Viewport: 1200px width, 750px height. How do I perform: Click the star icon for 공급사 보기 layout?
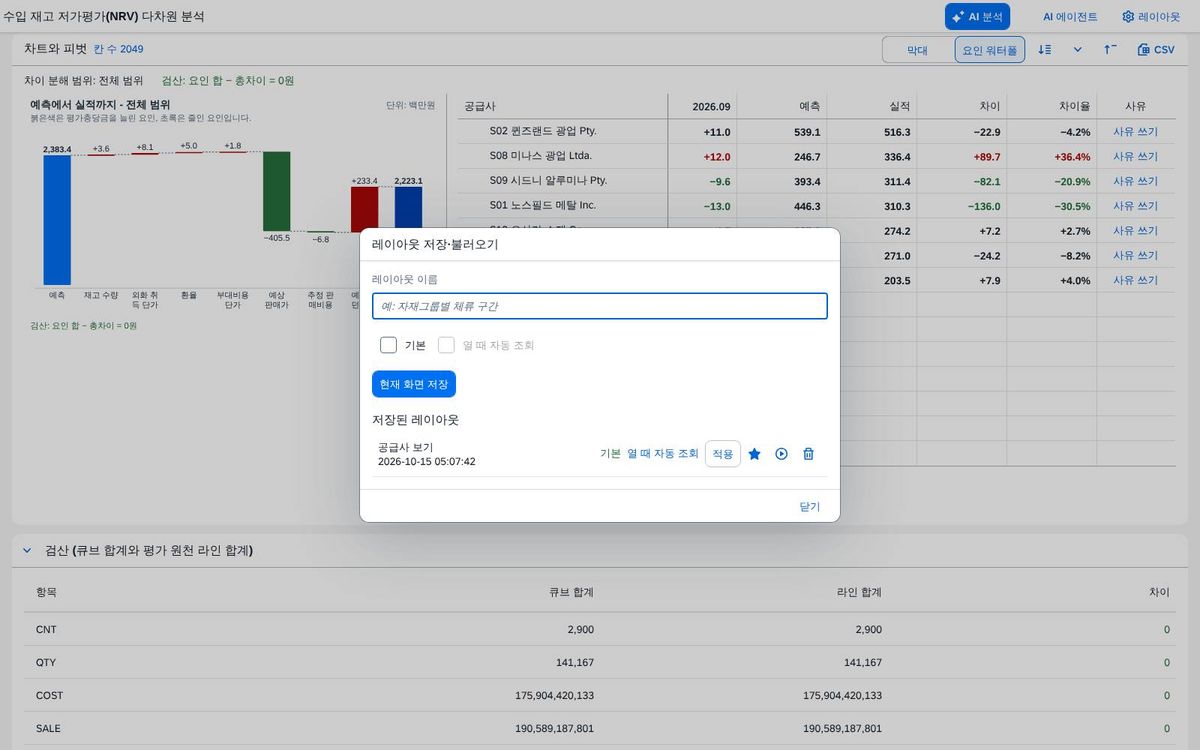[755, 454]
